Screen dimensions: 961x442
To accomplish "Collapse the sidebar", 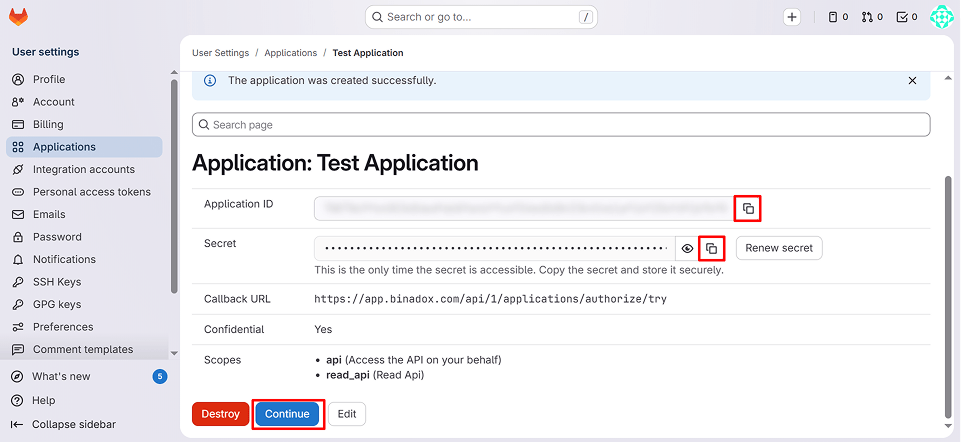I will [64, 424].
